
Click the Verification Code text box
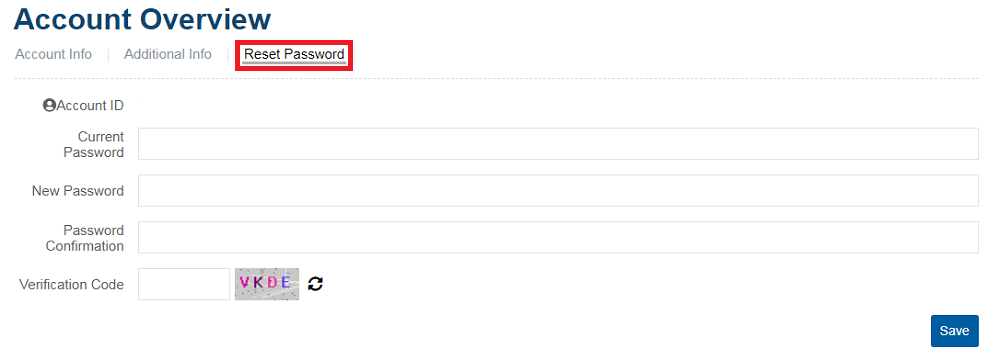(184, 284)
